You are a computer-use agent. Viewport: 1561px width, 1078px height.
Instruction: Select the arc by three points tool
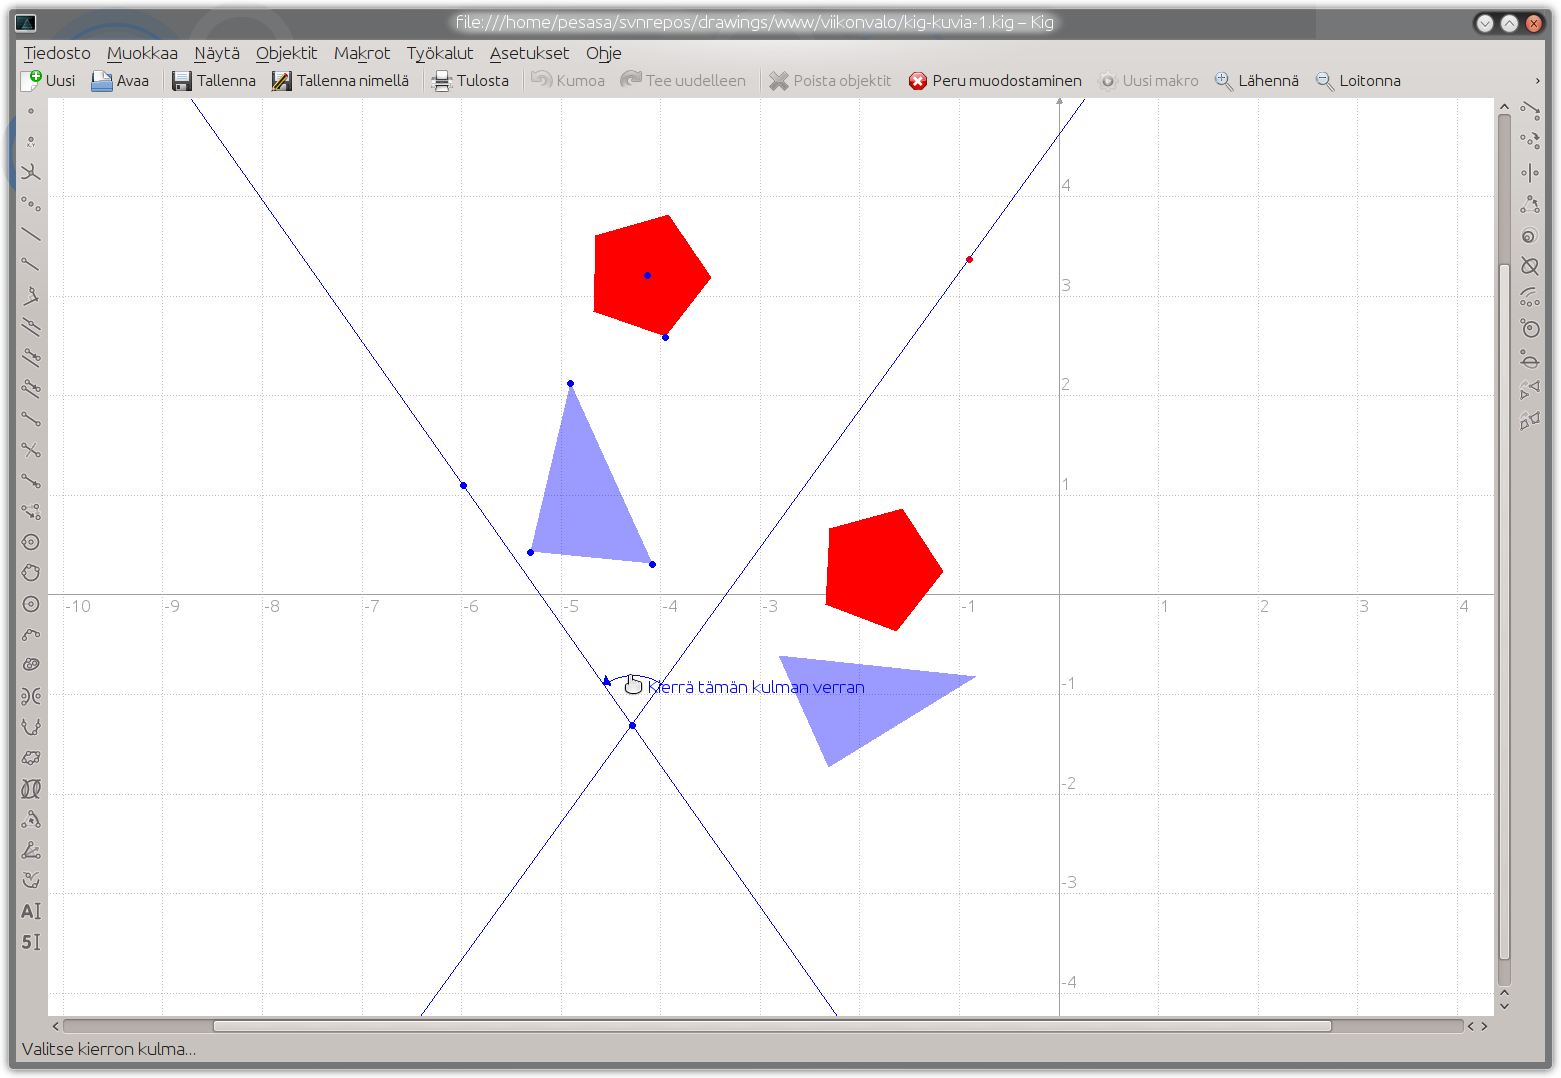tap(31, 635)
